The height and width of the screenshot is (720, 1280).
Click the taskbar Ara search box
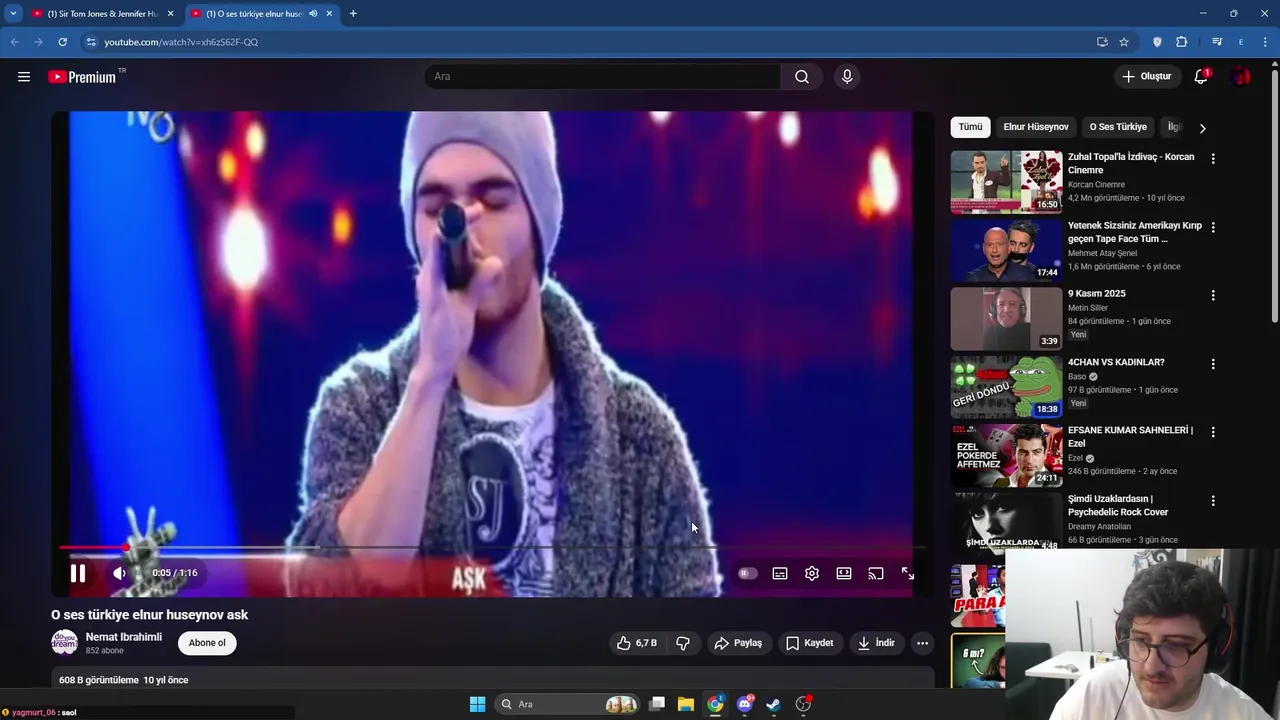point(568,704)
